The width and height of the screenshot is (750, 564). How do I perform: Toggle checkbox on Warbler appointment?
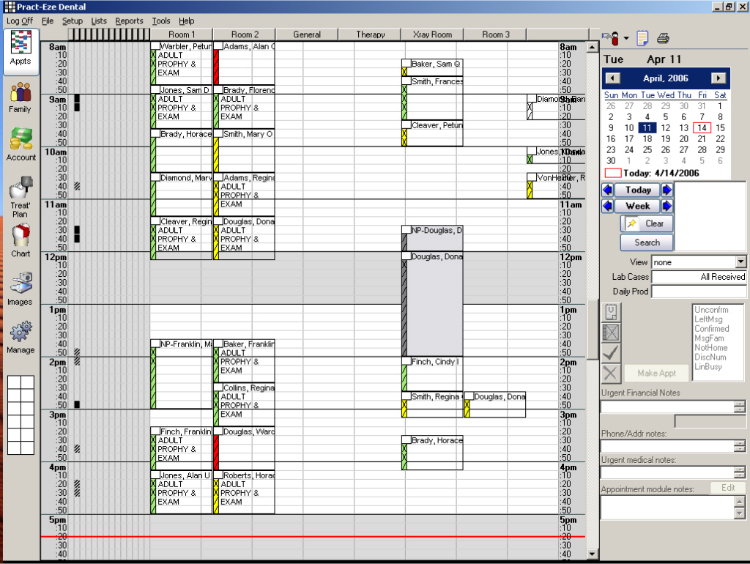click(155, 46)
